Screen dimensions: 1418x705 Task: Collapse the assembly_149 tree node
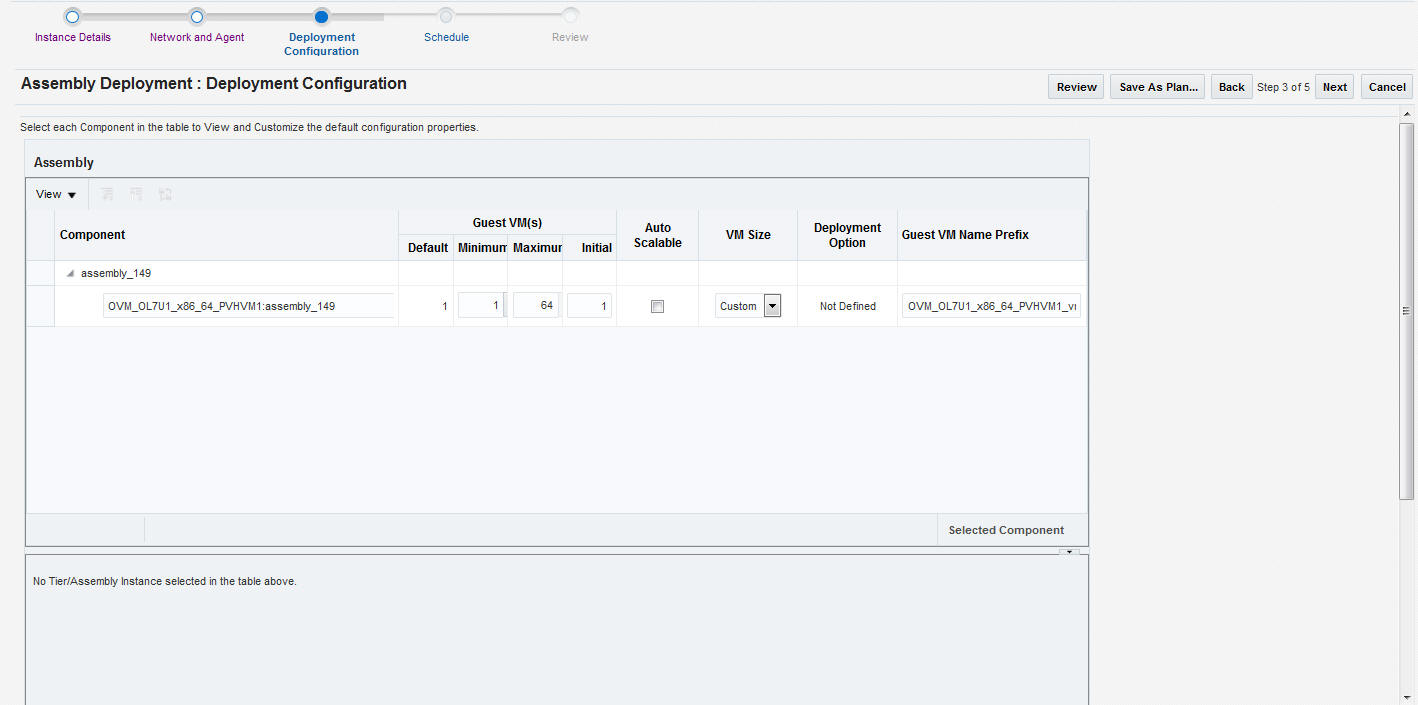(x=70, y=273)
